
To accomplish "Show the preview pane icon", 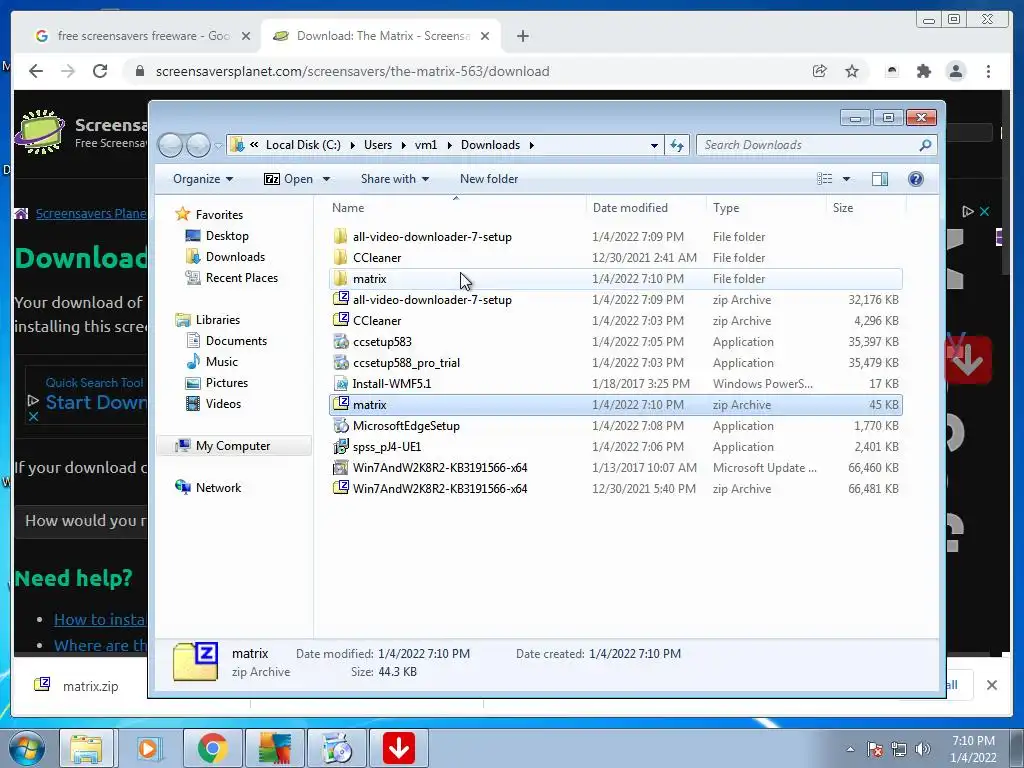I will [x=880, y=179].
